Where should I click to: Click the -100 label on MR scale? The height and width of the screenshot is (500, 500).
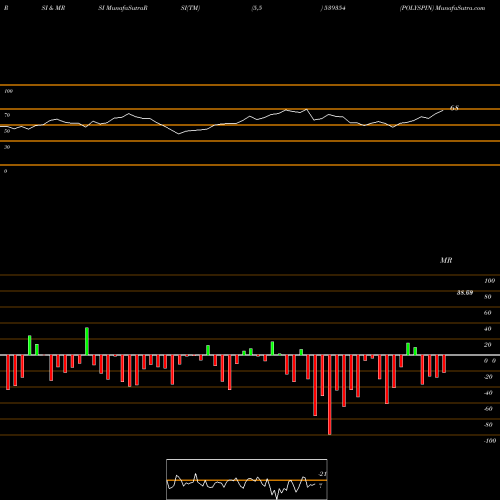(x=490, y=441)
